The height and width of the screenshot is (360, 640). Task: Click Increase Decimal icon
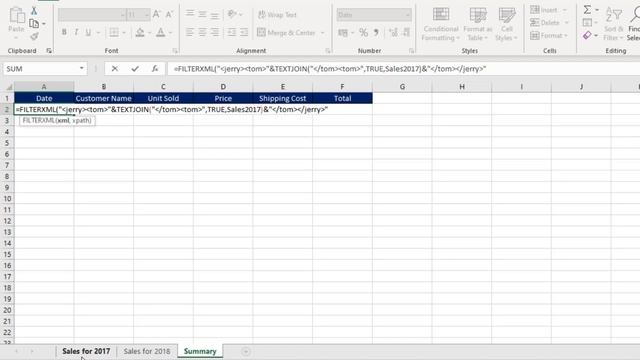point(393,32)
